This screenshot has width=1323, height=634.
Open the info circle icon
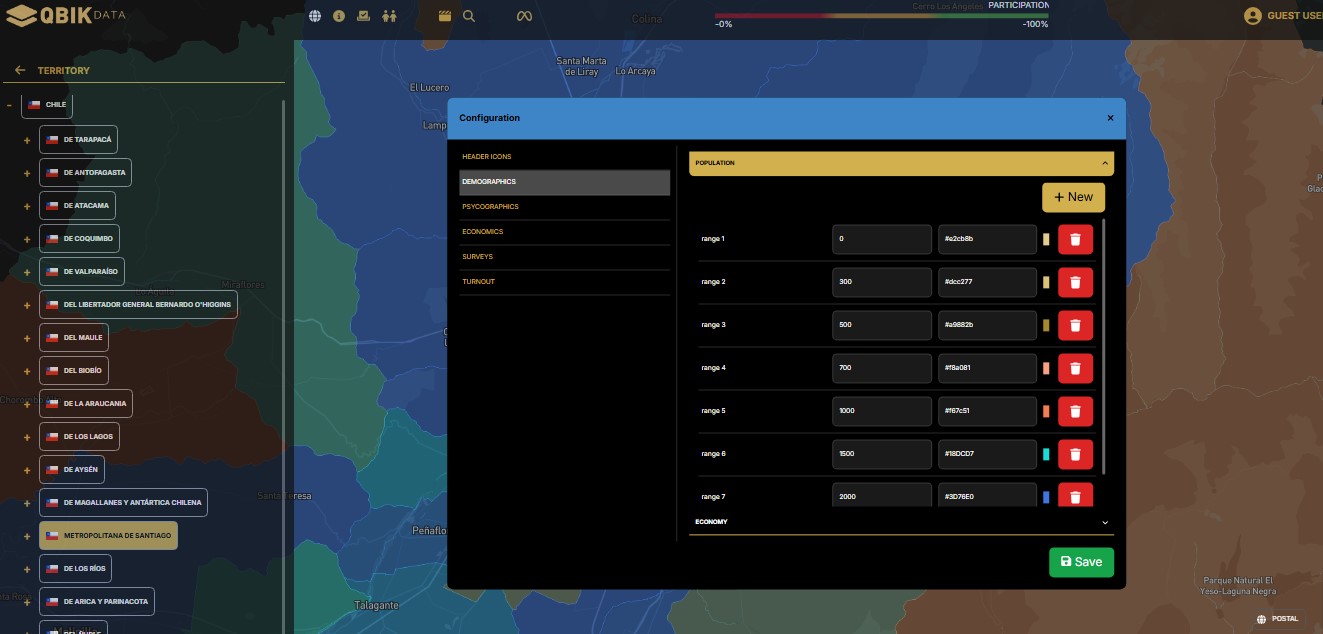tap(339, 16)
